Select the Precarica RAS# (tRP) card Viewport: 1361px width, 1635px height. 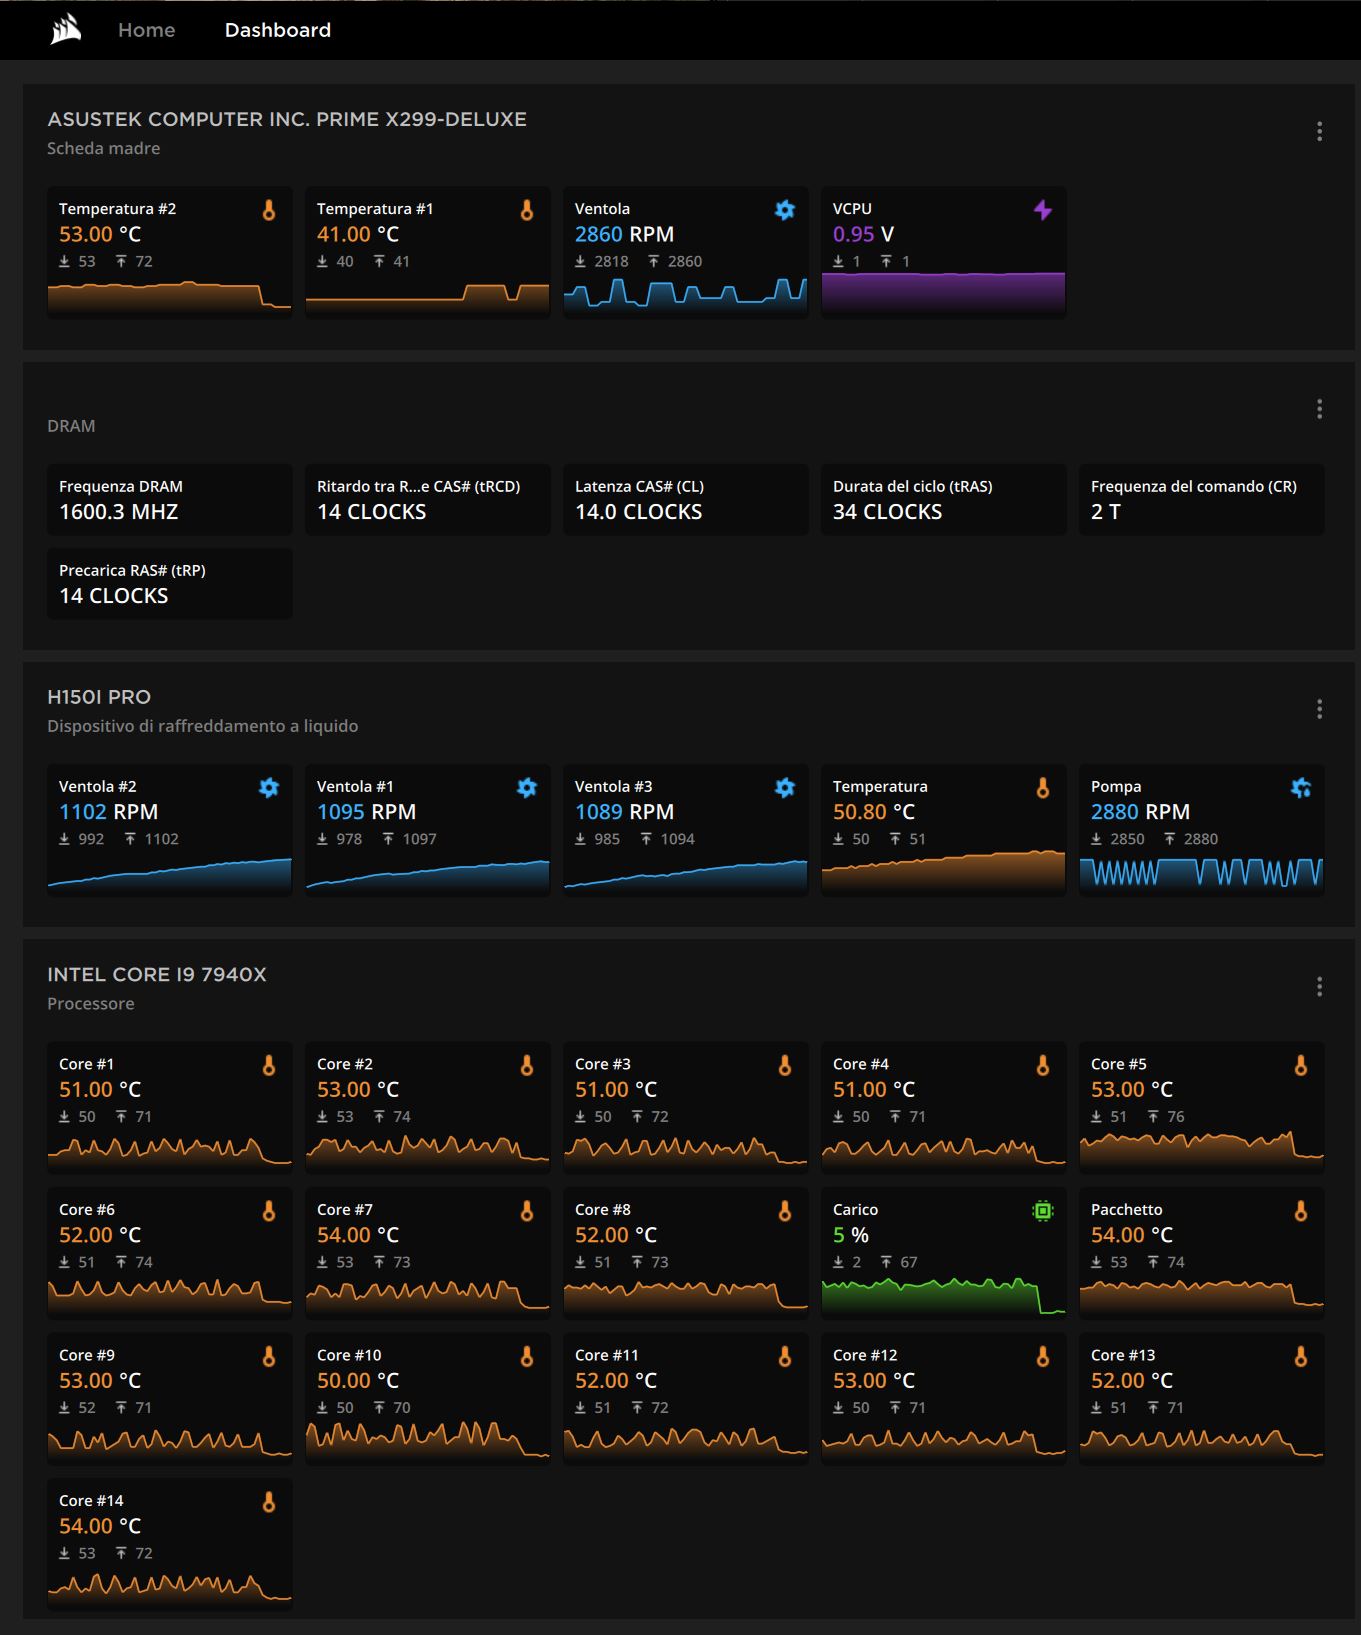tap(170, 583)
